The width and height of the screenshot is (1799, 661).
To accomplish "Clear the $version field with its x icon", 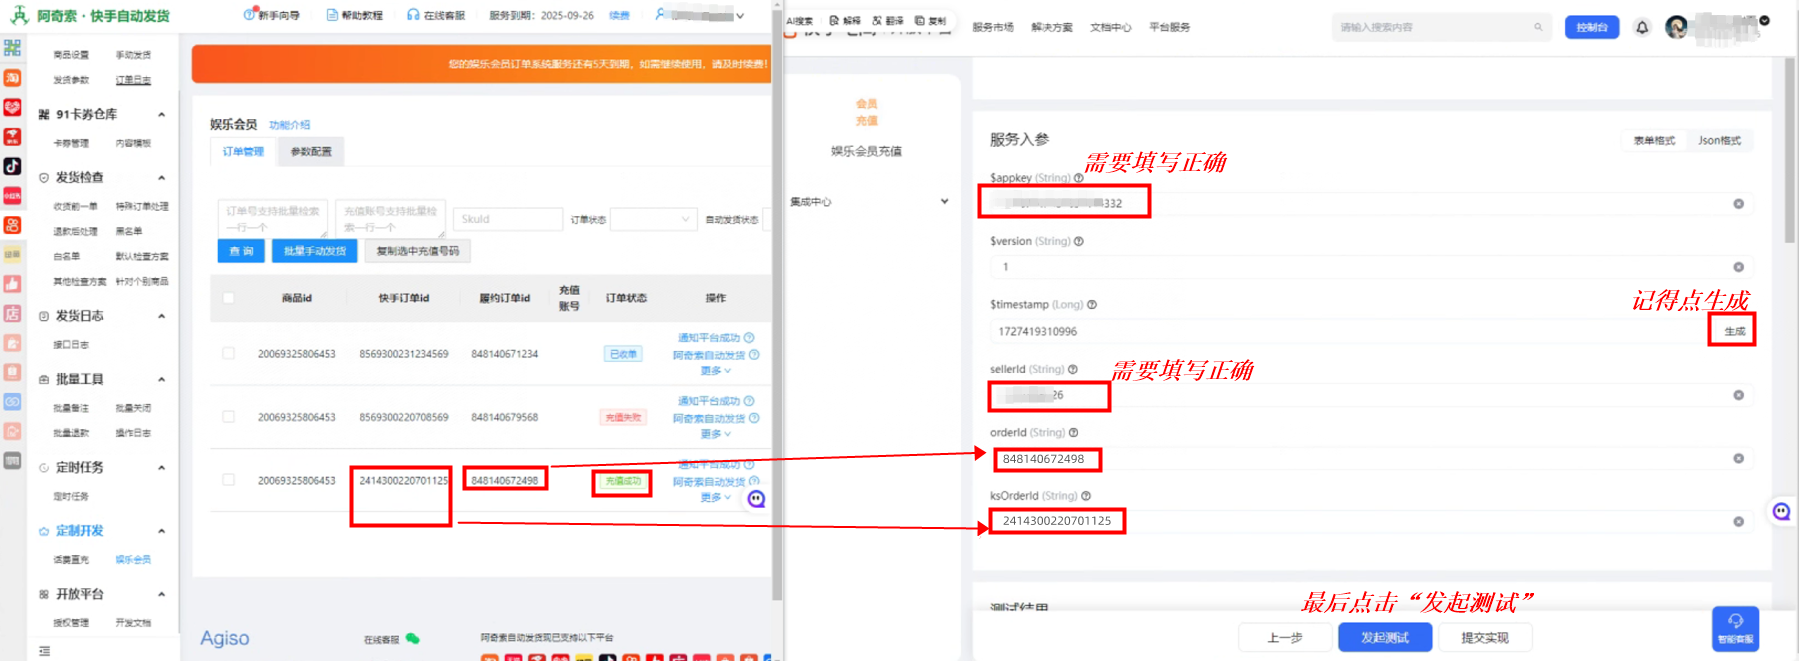I will [x=1738, y=267].
